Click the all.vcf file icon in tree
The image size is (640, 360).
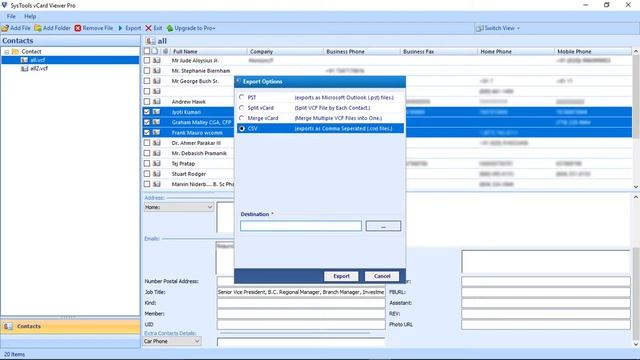point(24,60)
